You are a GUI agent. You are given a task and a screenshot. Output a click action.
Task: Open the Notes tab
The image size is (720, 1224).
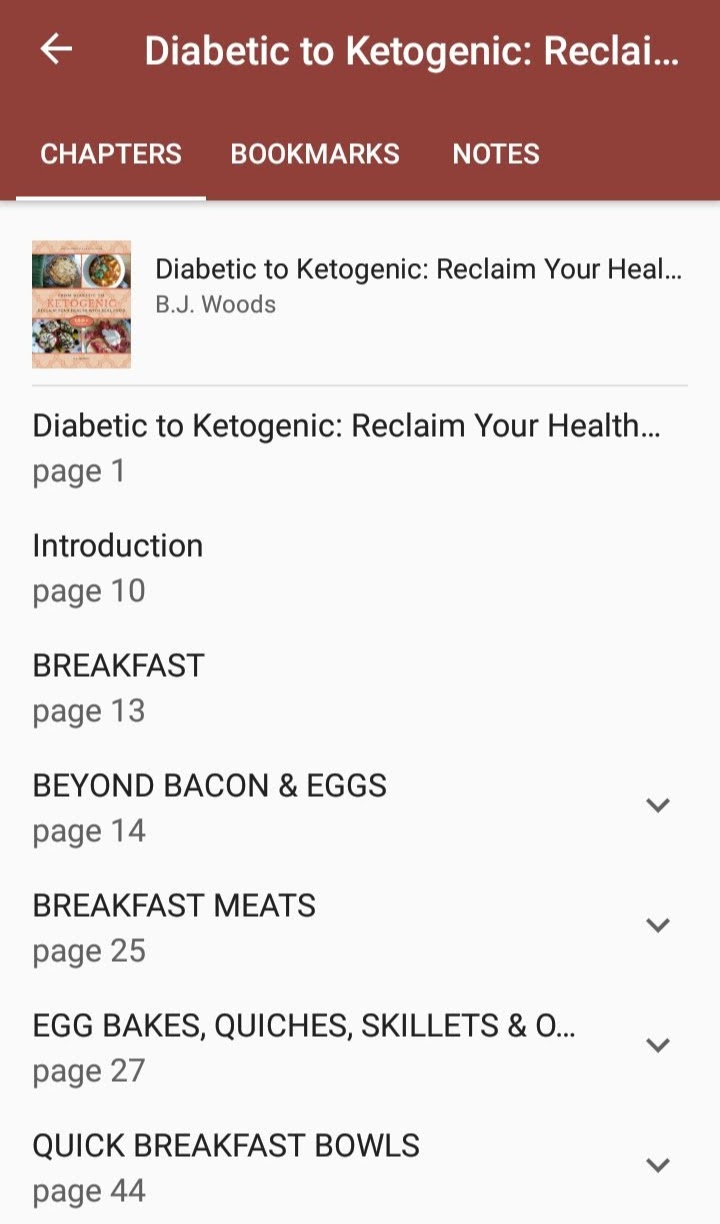(496, 154)
